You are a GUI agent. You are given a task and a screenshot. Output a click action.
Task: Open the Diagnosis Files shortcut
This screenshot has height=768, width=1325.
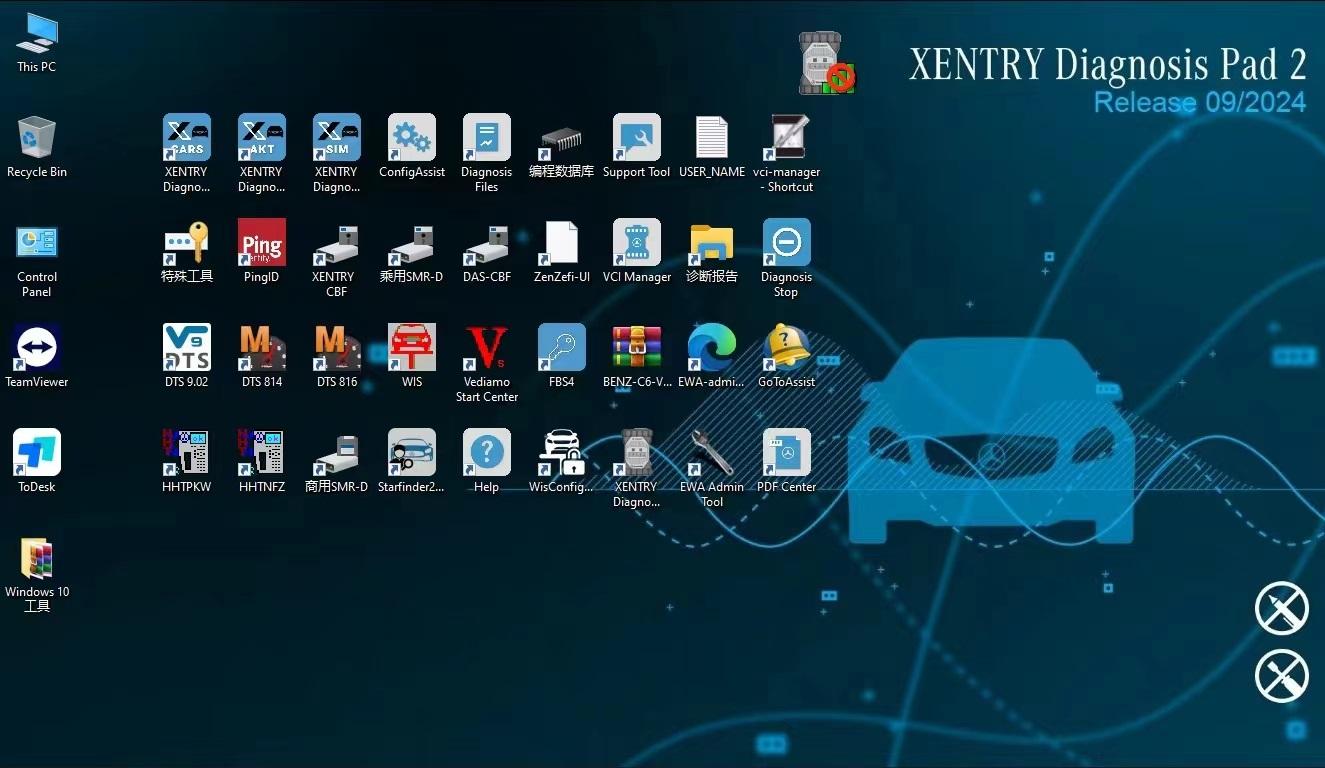coord(486,138)
